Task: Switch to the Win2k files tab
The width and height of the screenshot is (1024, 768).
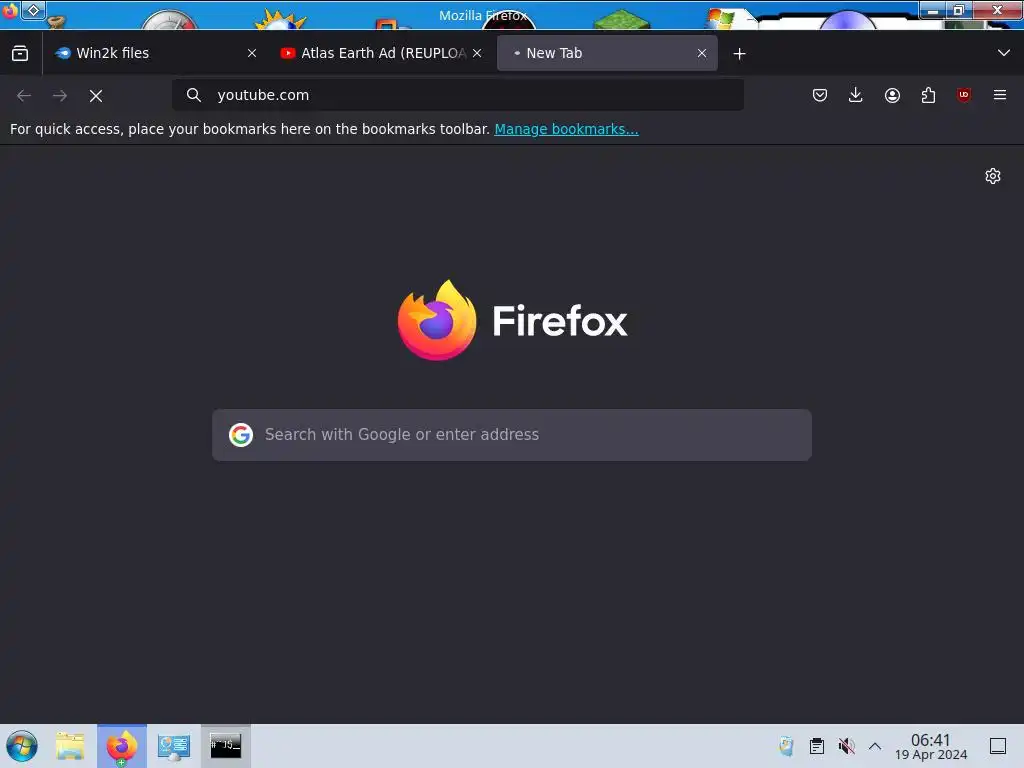Action: point(155,54)
